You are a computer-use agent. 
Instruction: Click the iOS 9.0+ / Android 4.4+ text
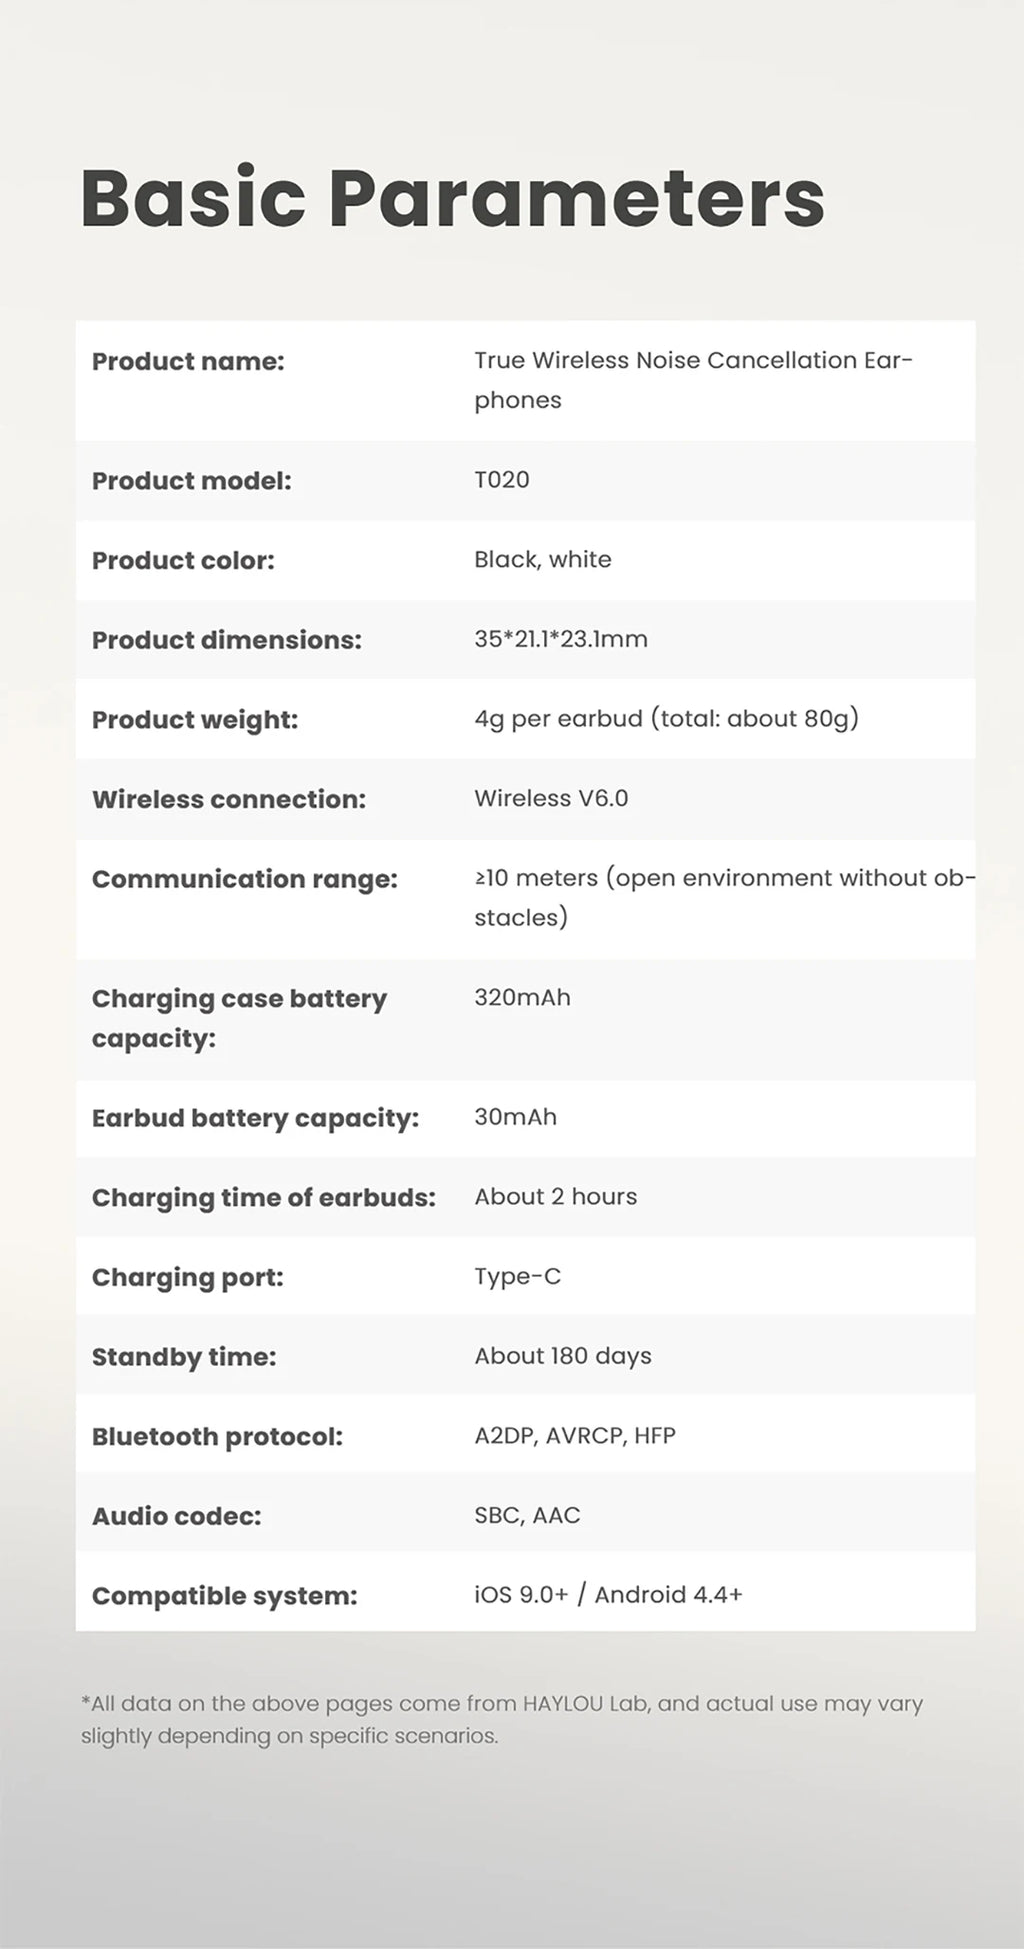(x=609, y=1595)
